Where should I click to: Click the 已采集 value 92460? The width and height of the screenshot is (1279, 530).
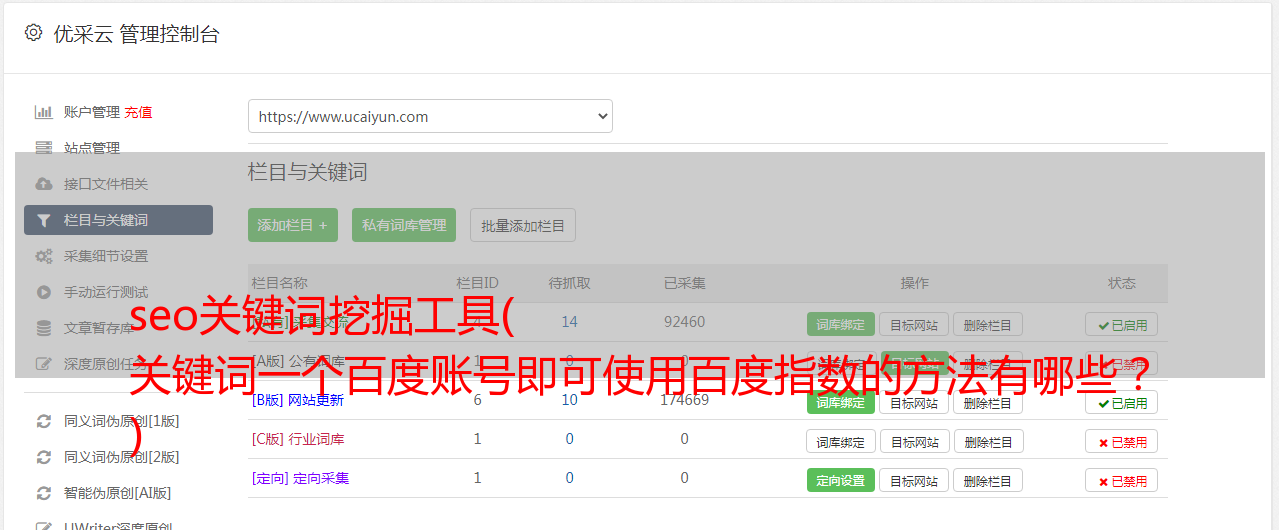[x=684, y=322]
